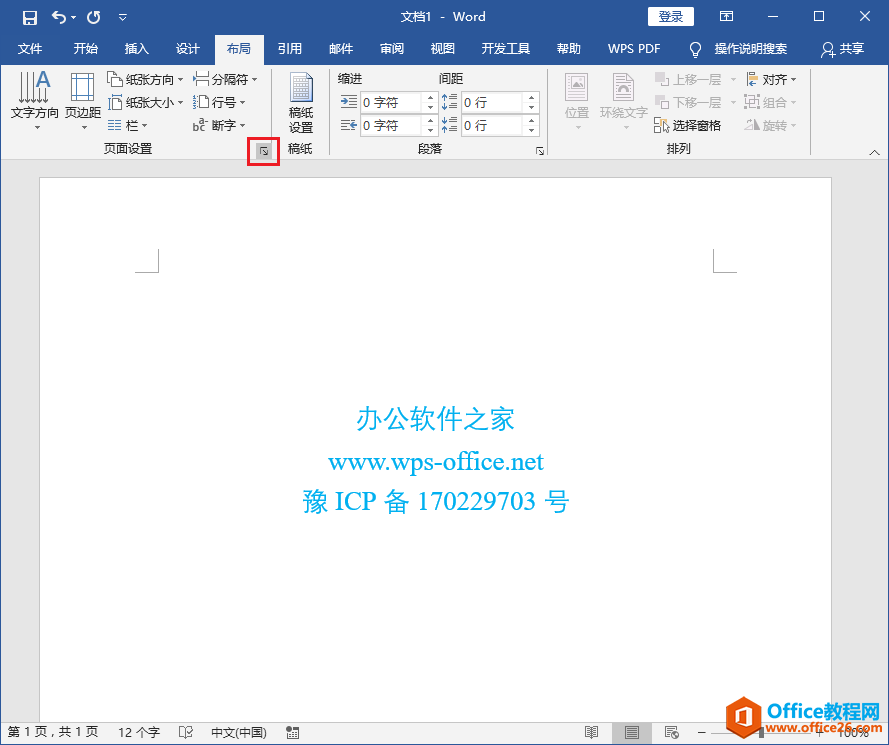Viewport: 889px width, 745px height.
Task: Redo the last action
Action: point(94,17)
